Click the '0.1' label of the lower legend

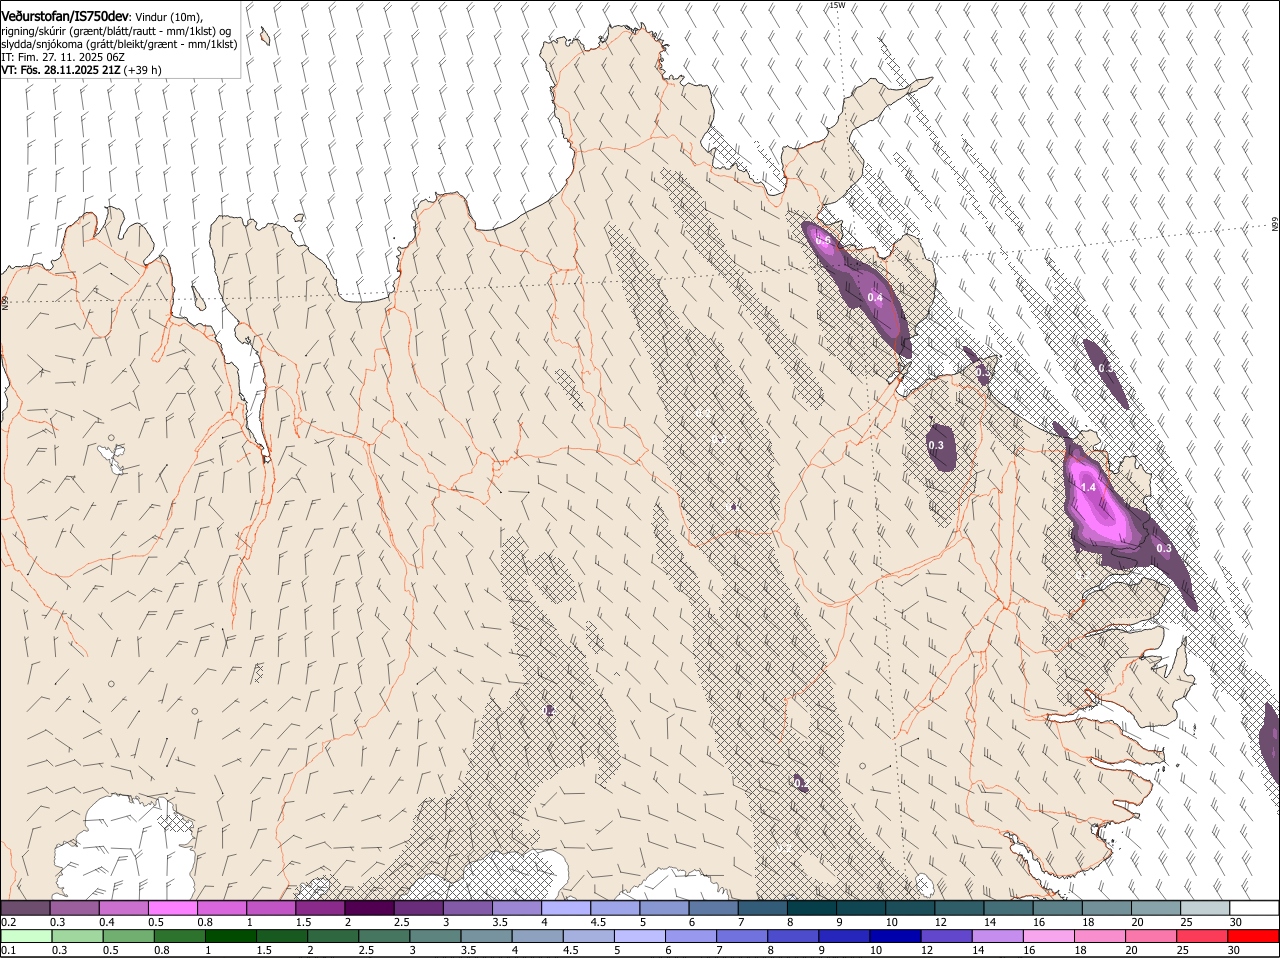coord(8,950)
